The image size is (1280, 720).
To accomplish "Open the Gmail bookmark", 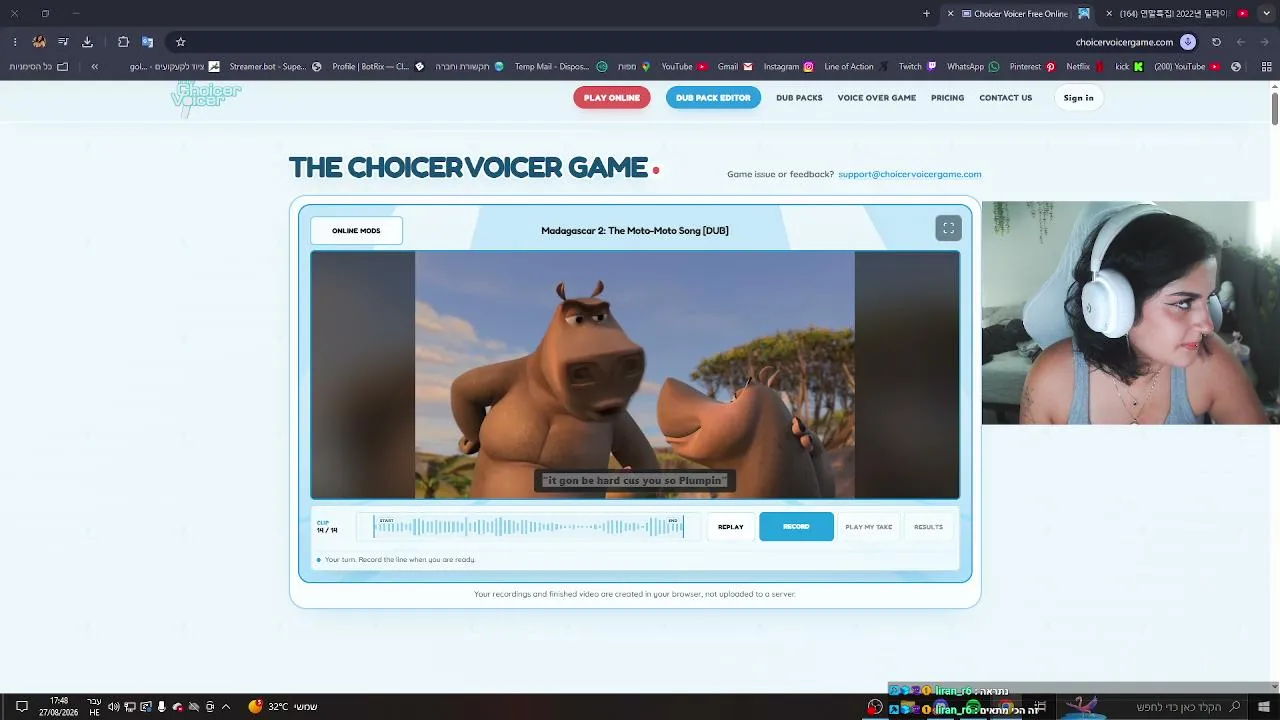I will [x=735, y=67].
